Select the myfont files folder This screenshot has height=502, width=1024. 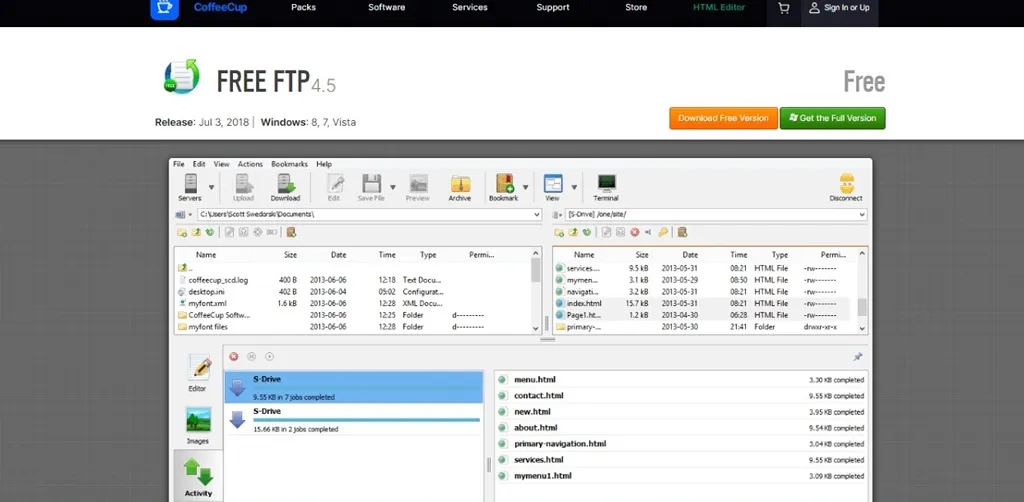(x=208, y=327)
